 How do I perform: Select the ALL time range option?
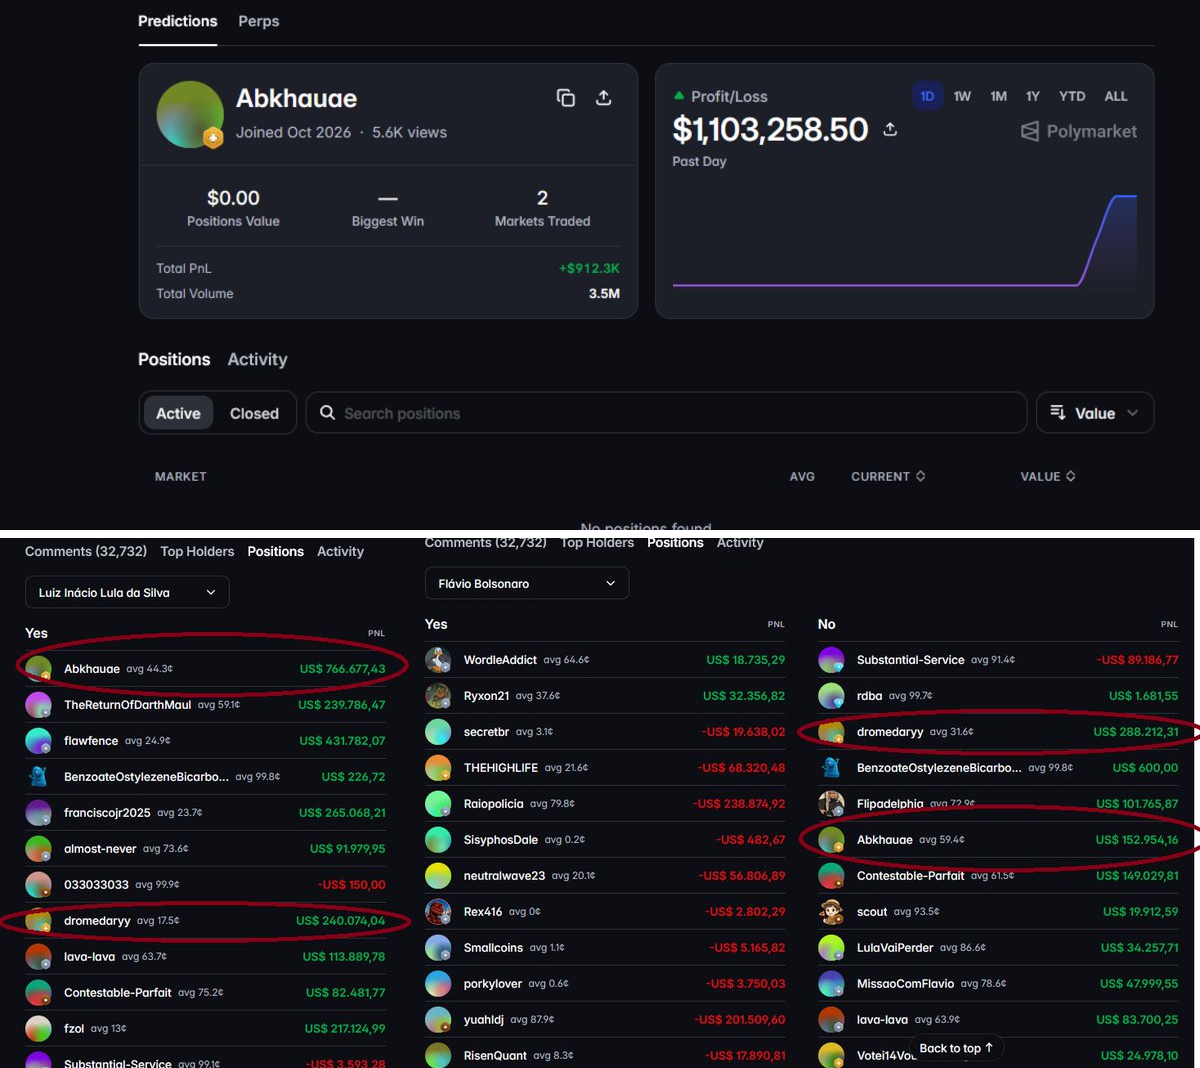pos(1116,96)
